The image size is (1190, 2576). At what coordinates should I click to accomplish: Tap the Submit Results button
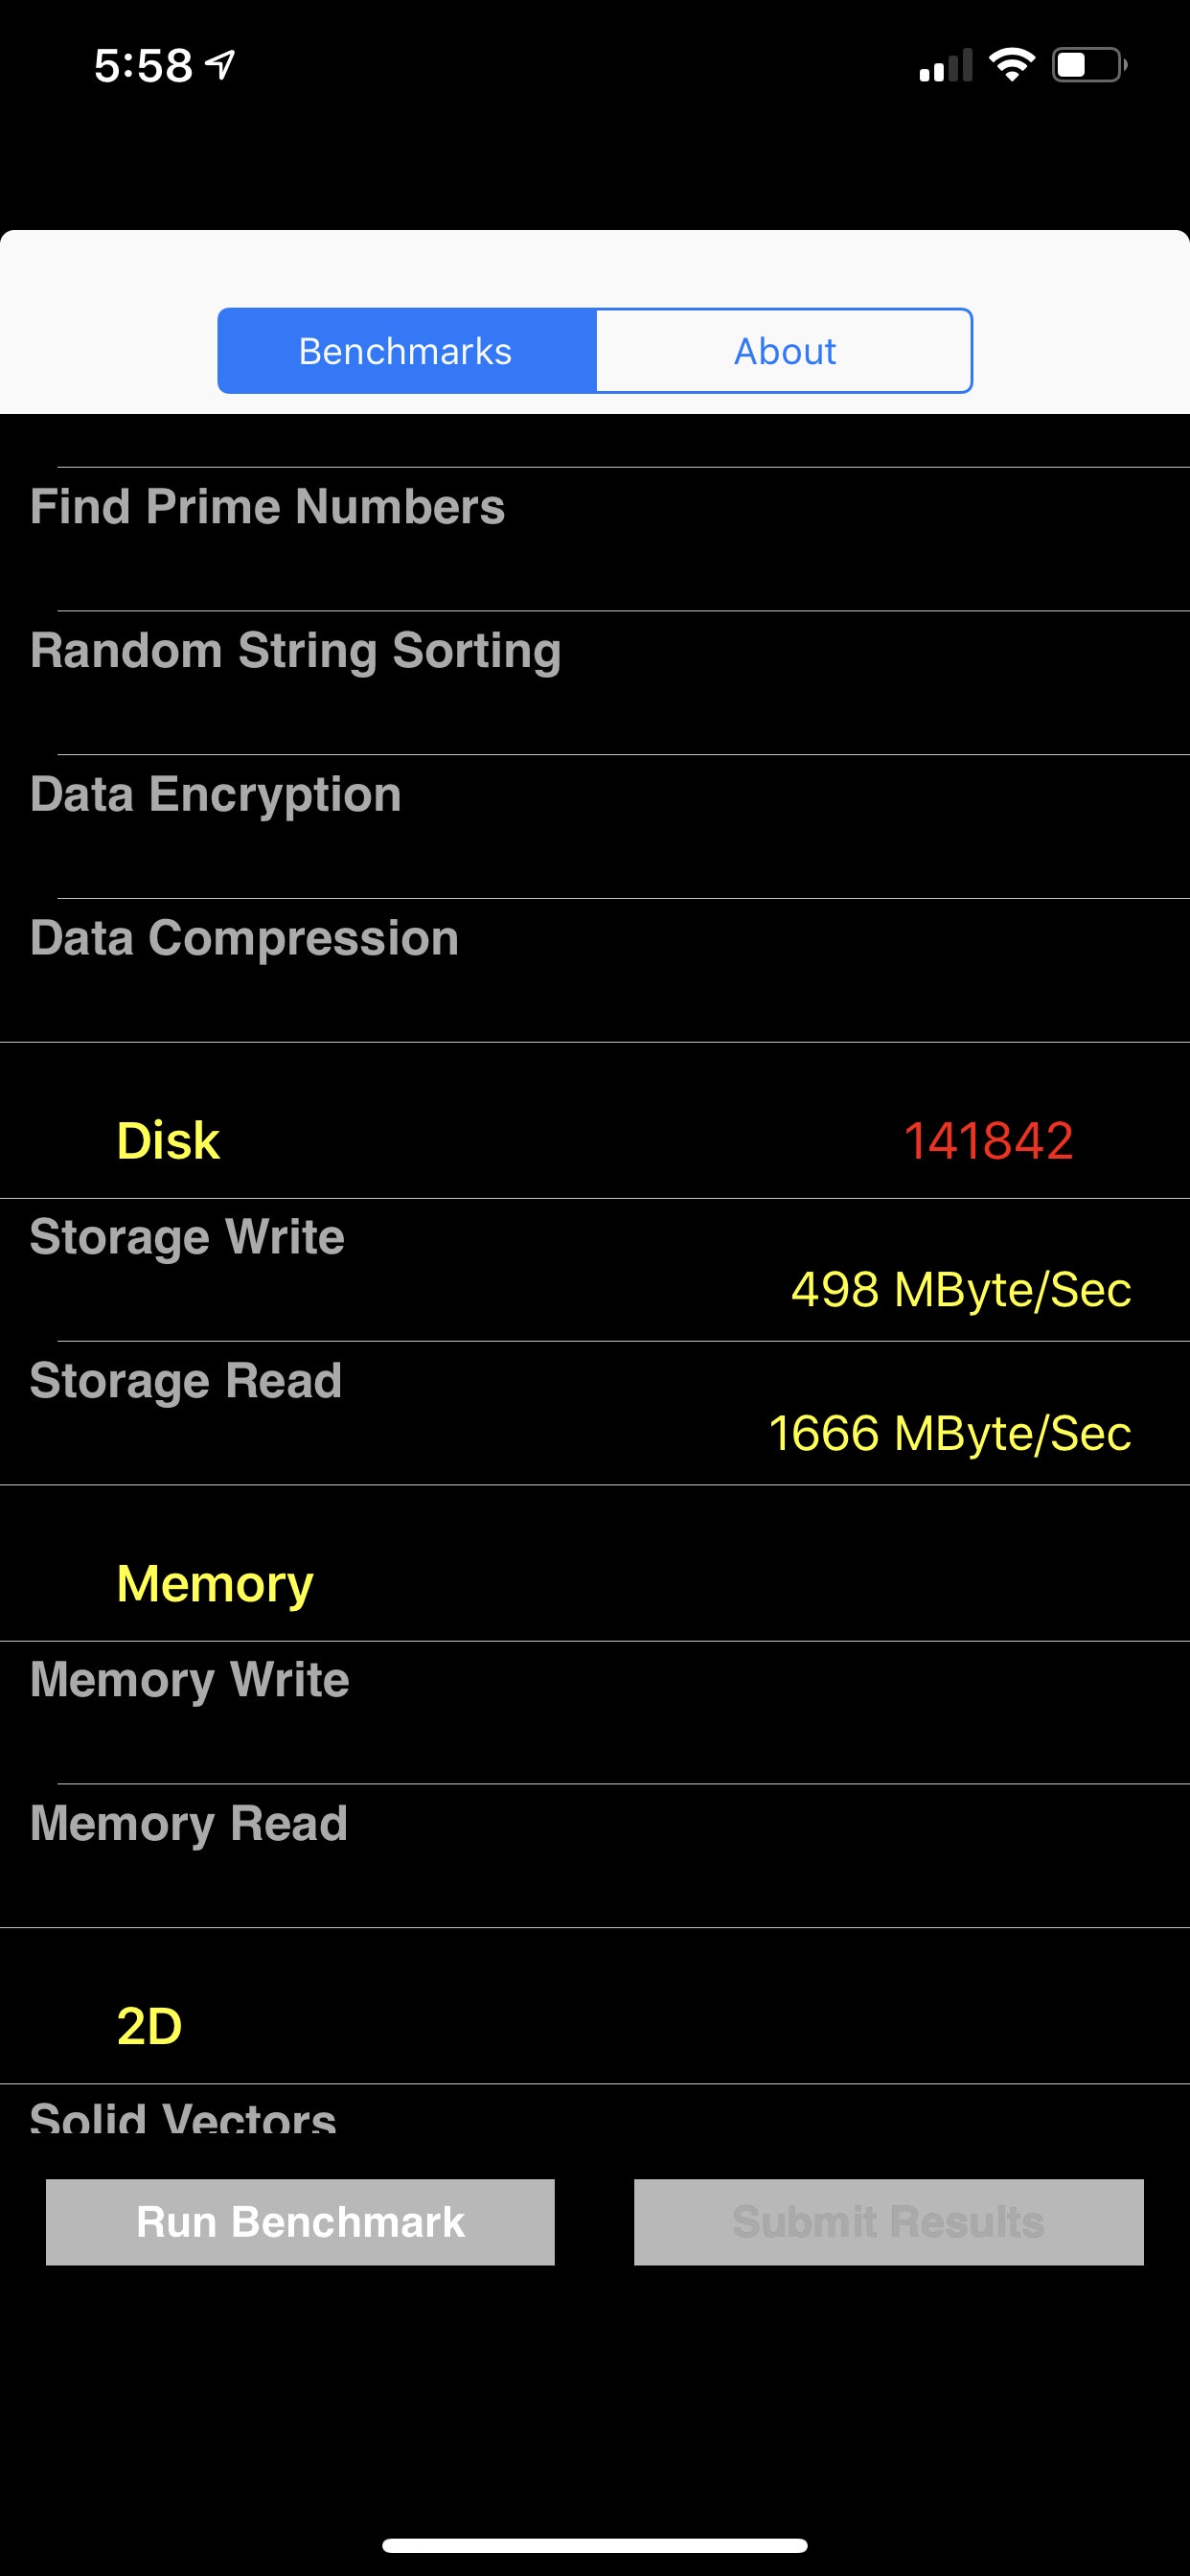(x=888, y=2222)
